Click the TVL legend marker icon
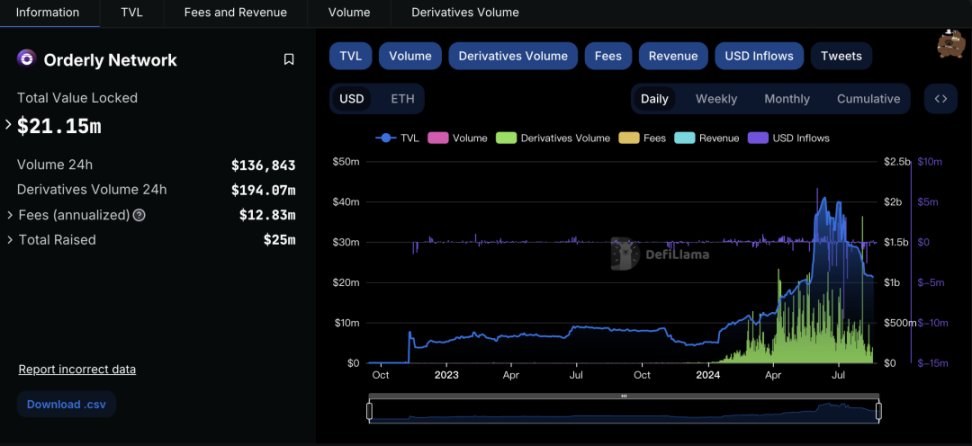Viewport: 972px width, 446px height. tap(386, 138)
